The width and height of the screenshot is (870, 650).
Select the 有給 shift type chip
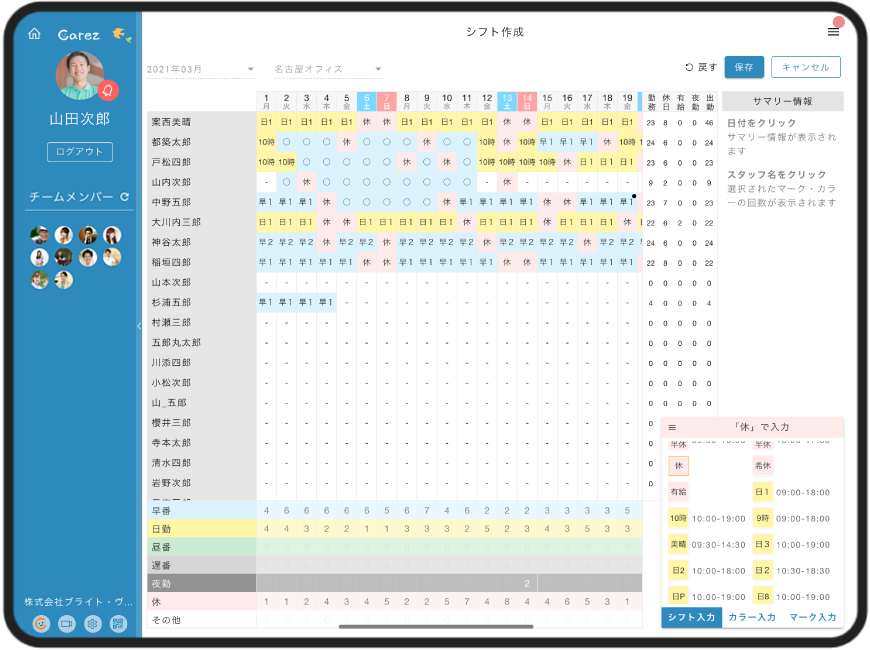(679, 492)
